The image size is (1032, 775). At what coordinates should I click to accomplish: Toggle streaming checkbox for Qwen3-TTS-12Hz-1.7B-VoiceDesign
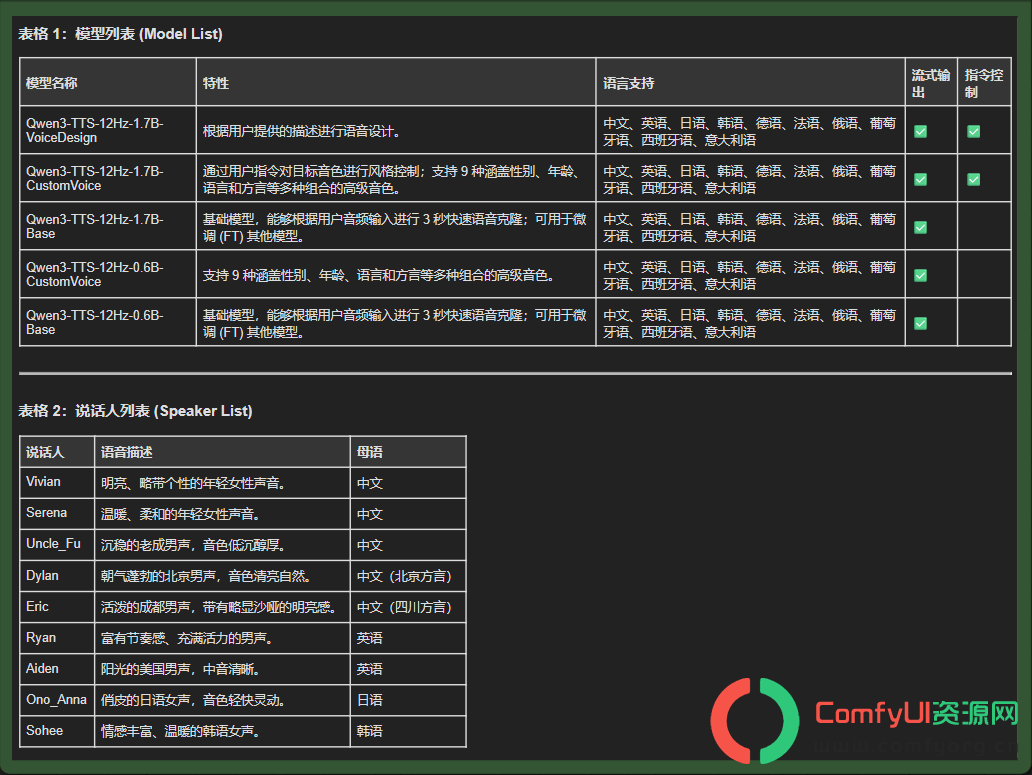click(920, 132)
